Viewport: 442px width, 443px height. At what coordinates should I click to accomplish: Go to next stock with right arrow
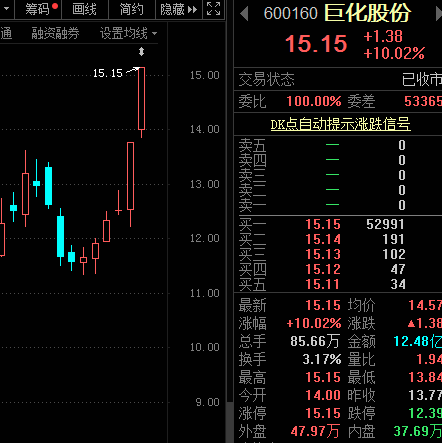point(439,14)
